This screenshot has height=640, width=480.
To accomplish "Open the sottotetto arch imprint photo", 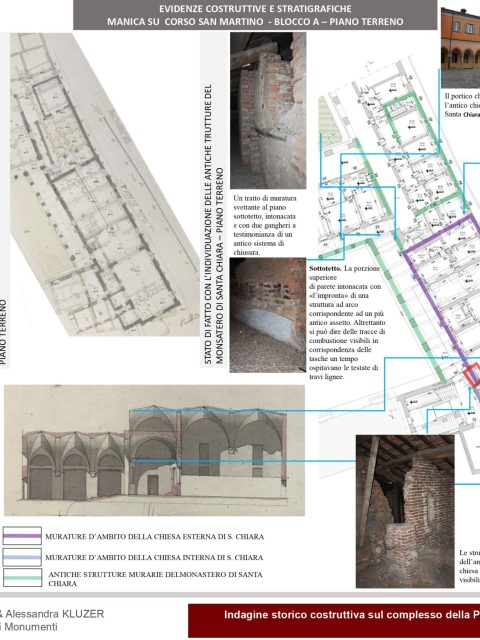I will point(268,315).
